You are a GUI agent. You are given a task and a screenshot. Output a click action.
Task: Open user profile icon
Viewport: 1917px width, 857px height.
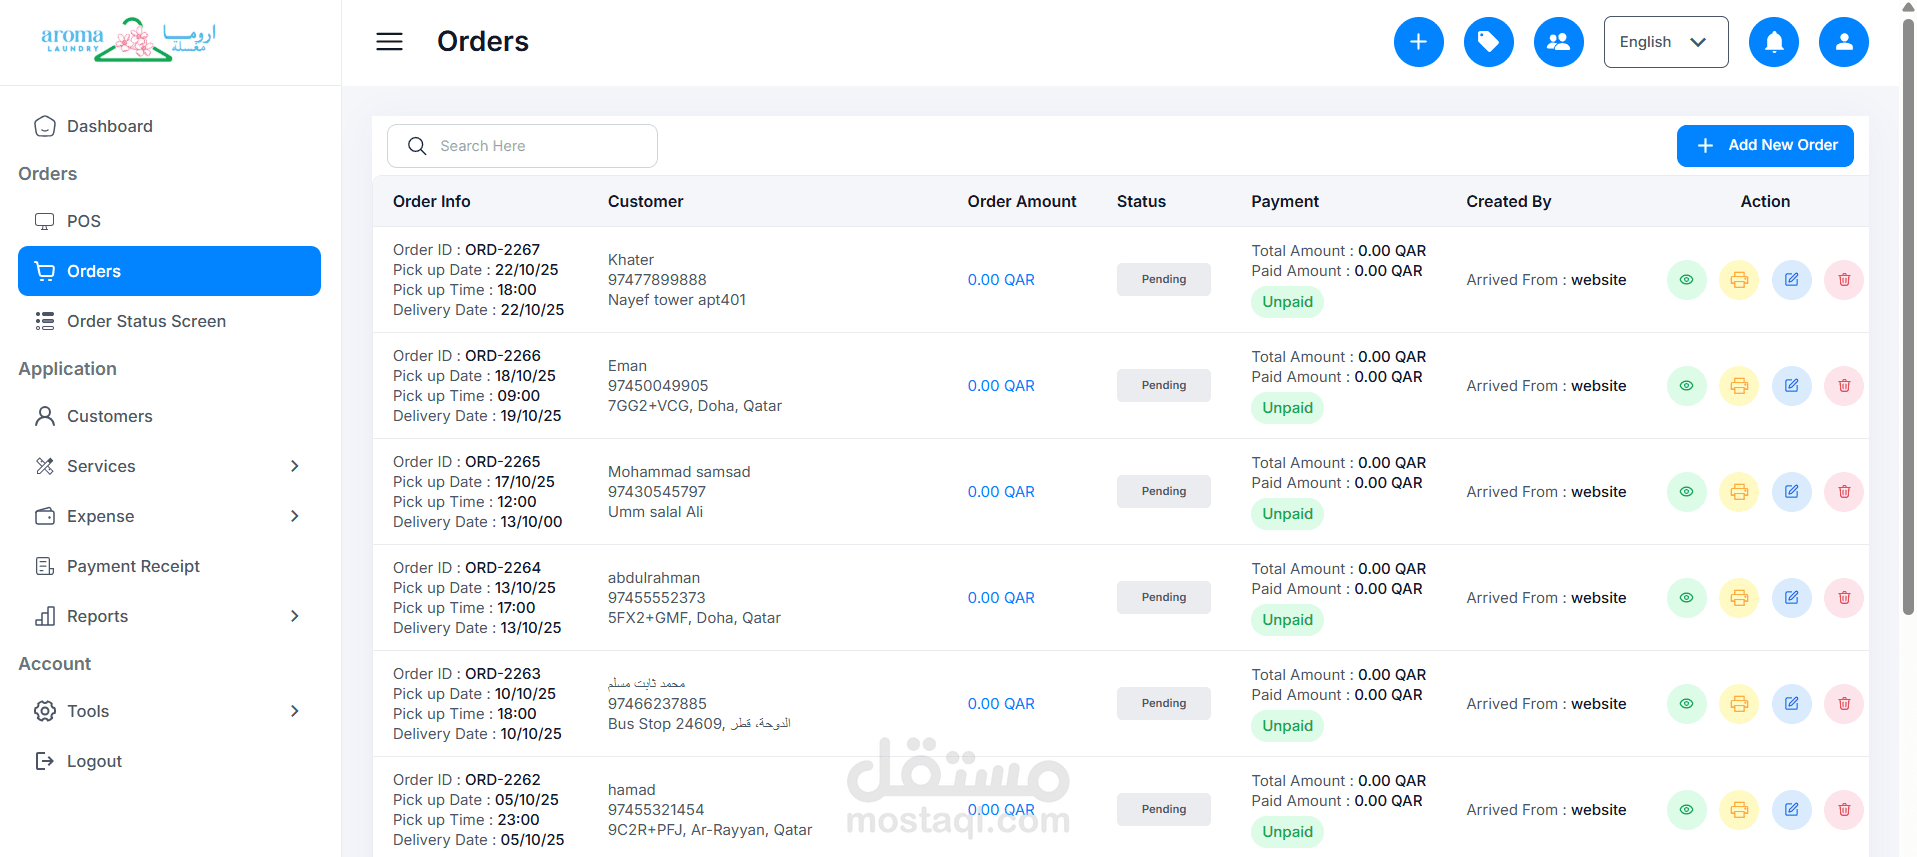pyautogui.click(x=1843, y=42)
